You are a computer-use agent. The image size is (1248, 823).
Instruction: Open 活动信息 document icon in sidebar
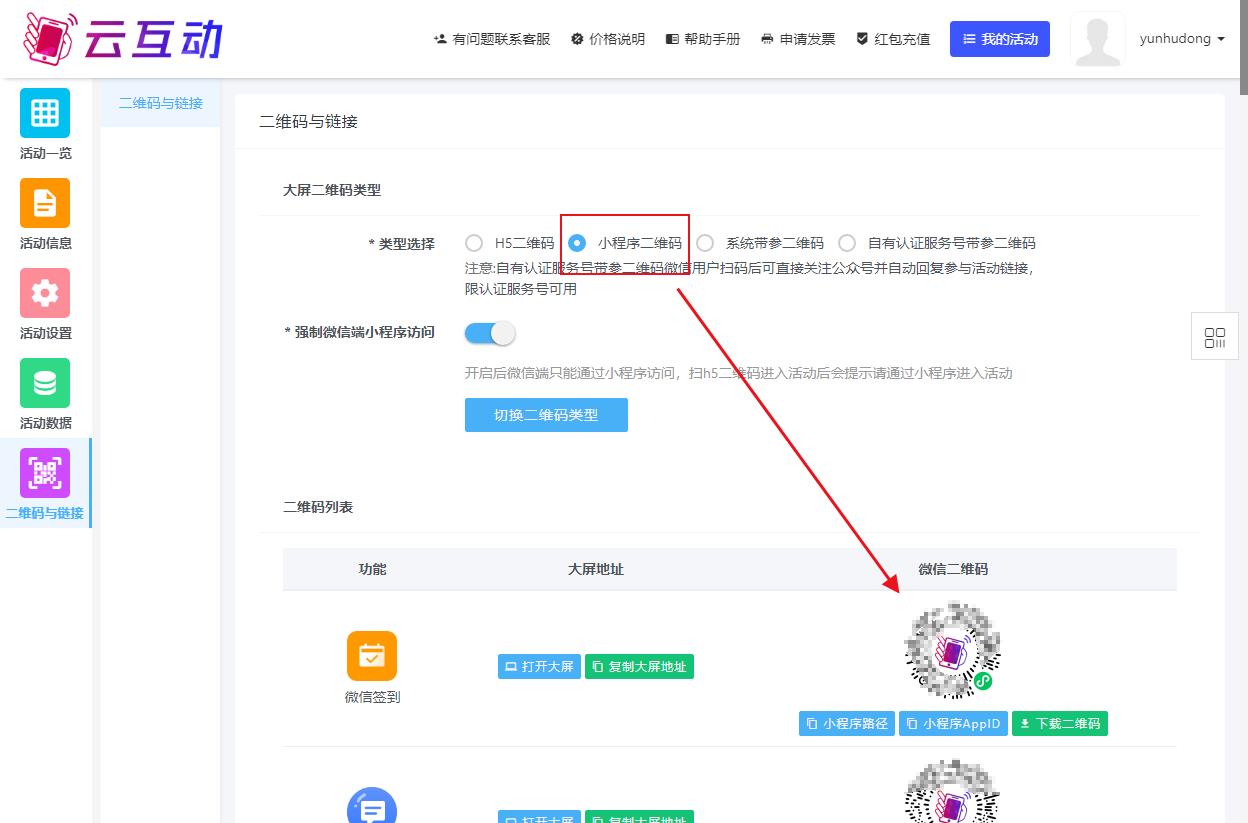(45, 203)
